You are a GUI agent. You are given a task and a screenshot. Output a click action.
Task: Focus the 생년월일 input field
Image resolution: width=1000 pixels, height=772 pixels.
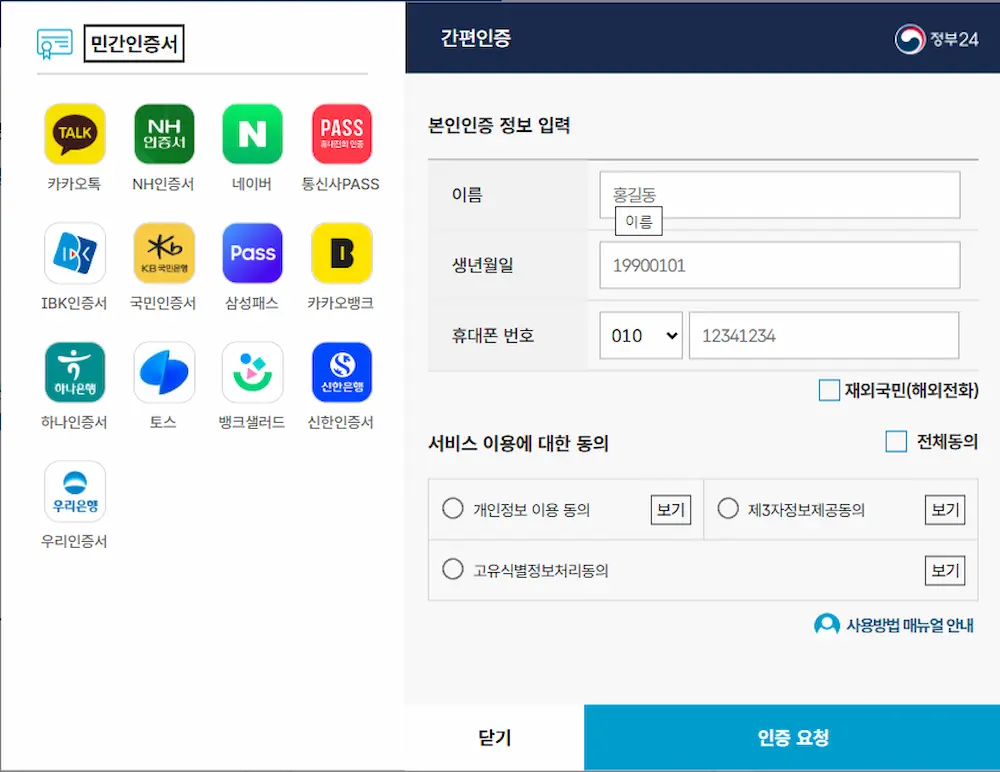779,265
